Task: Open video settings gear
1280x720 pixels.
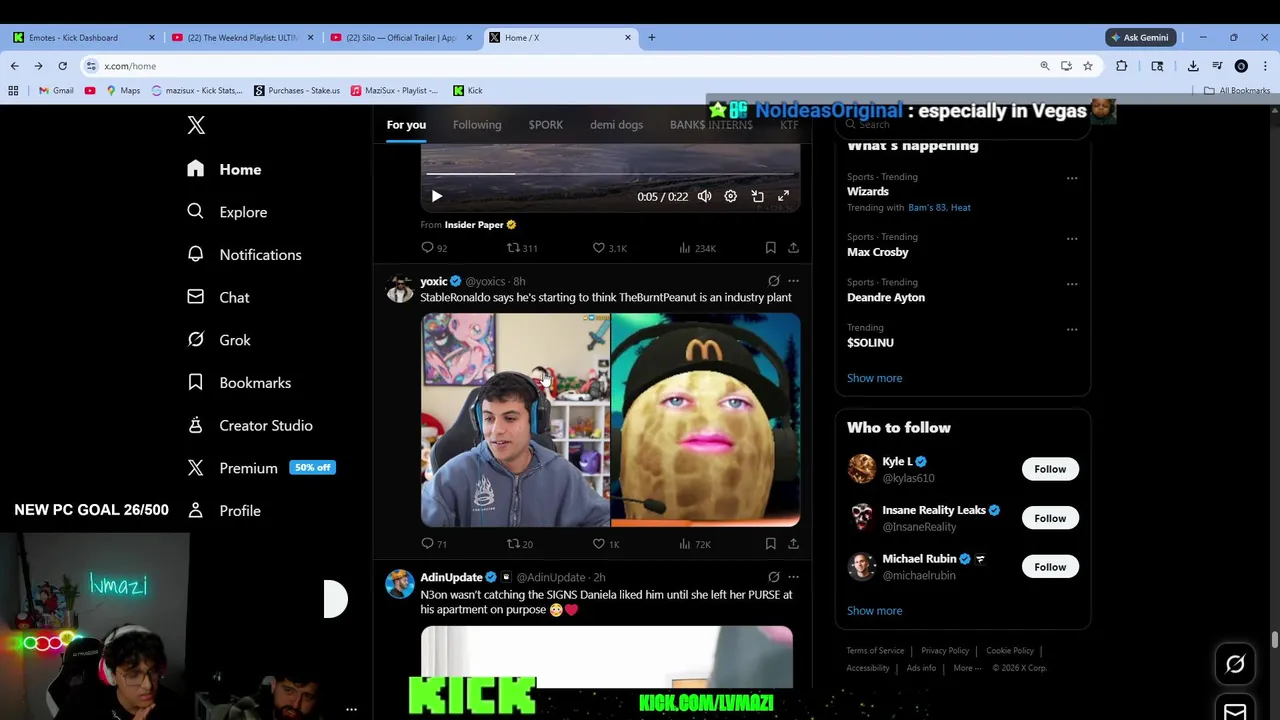Action: [x=730, y=196]
